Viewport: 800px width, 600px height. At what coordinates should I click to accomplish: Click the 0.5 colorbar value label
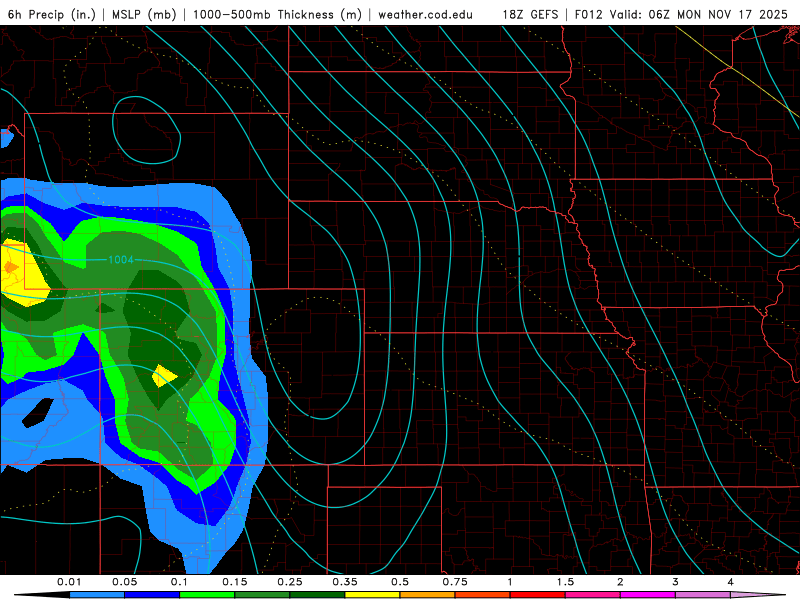tap(400, 582)
